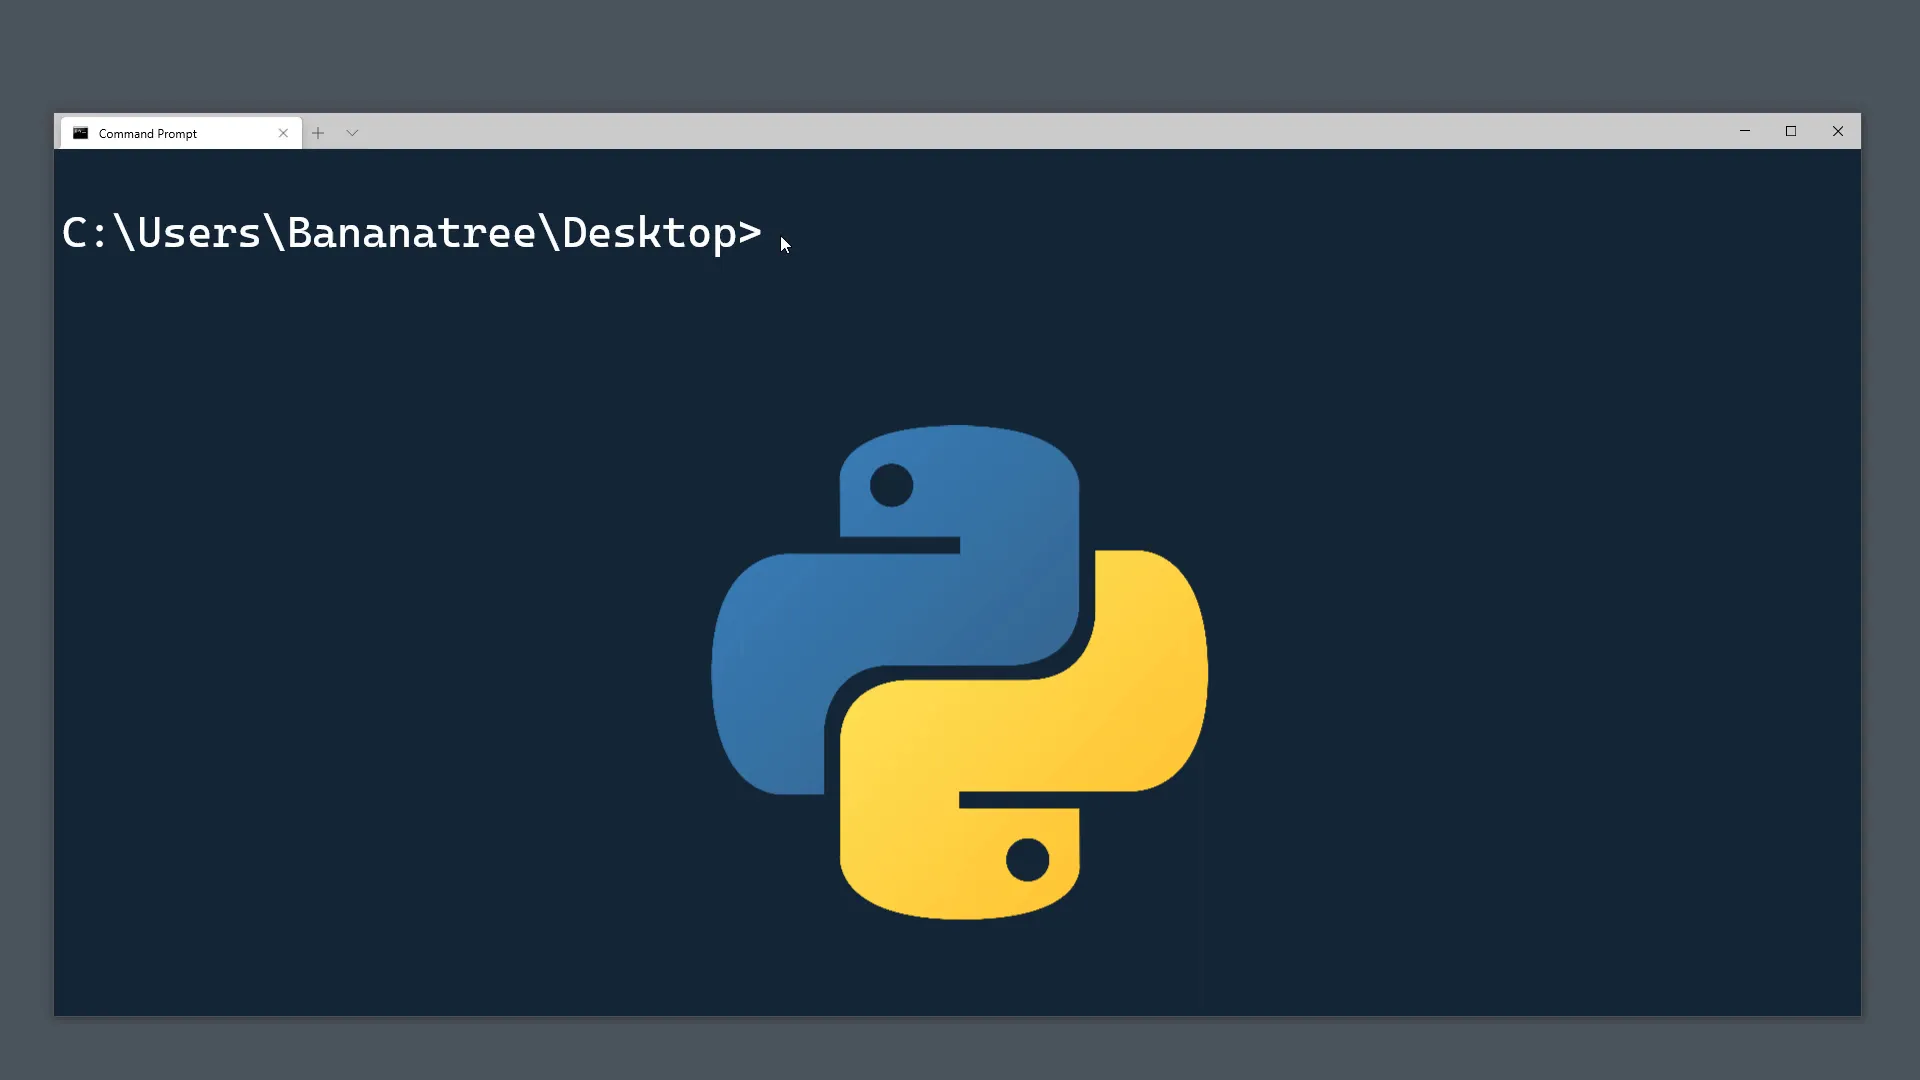This screenshot has width=1920, height=1080.
Task: Click the Python logo watermark
Action: [x=958, y=672]
